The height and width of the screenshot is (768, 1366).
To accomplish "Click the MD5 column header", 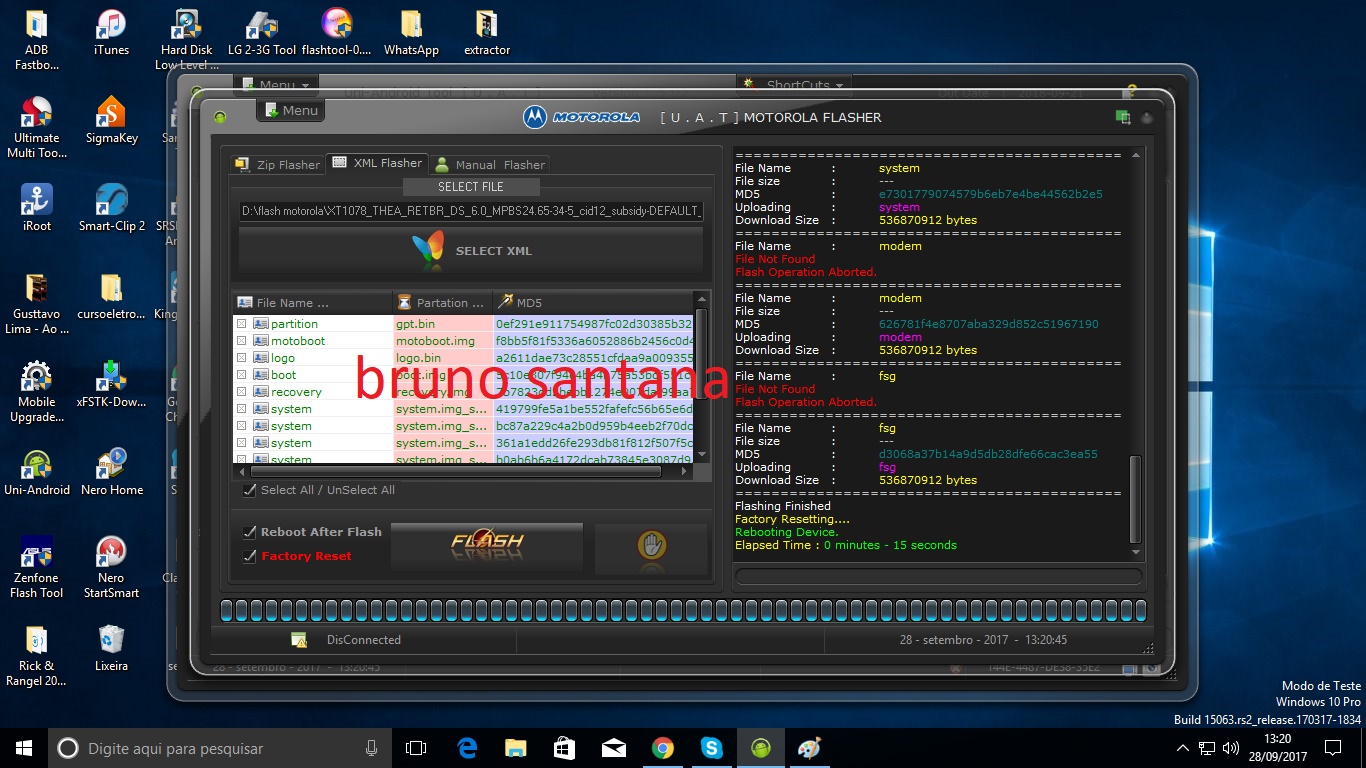I will (592, 302).
